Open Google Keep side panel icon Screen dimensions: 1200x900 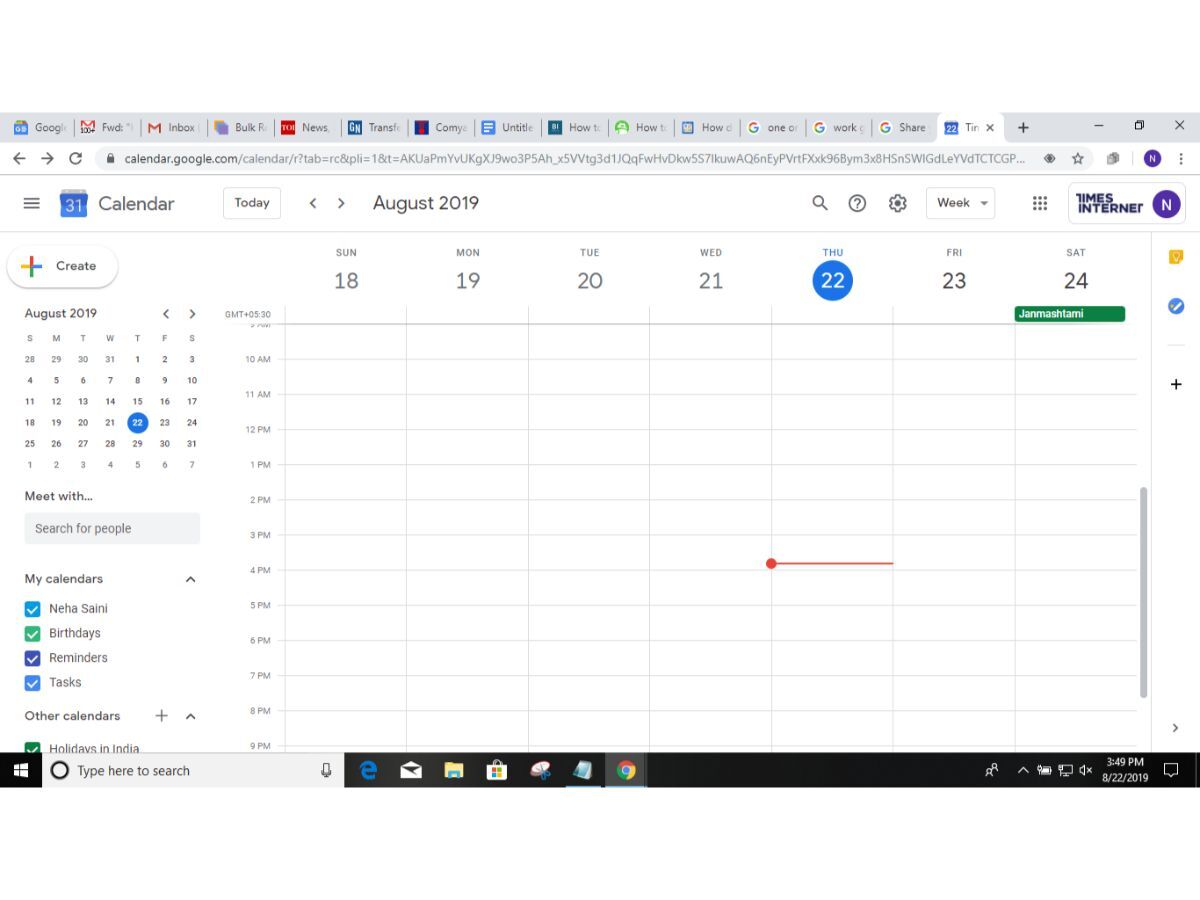click(x=1176, y=258)
